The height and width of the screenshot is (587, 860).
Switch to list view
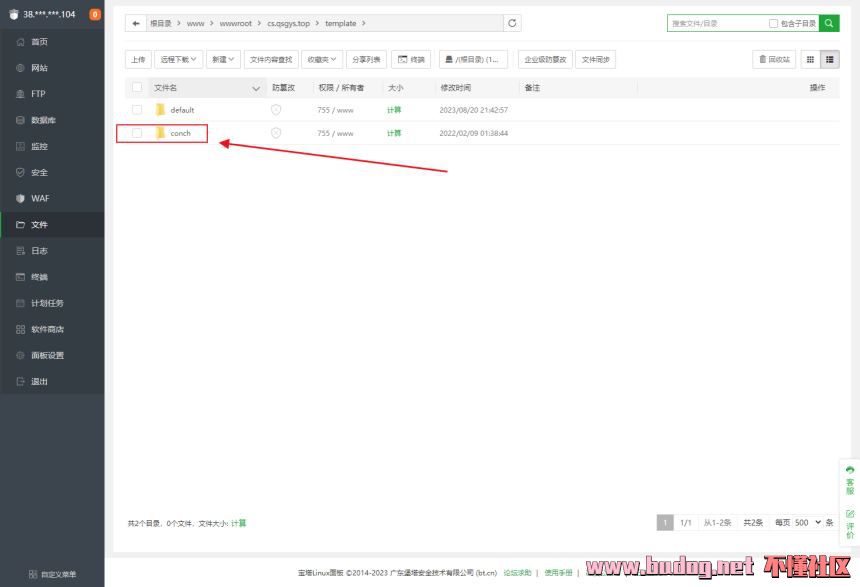[x=830, y=59]
